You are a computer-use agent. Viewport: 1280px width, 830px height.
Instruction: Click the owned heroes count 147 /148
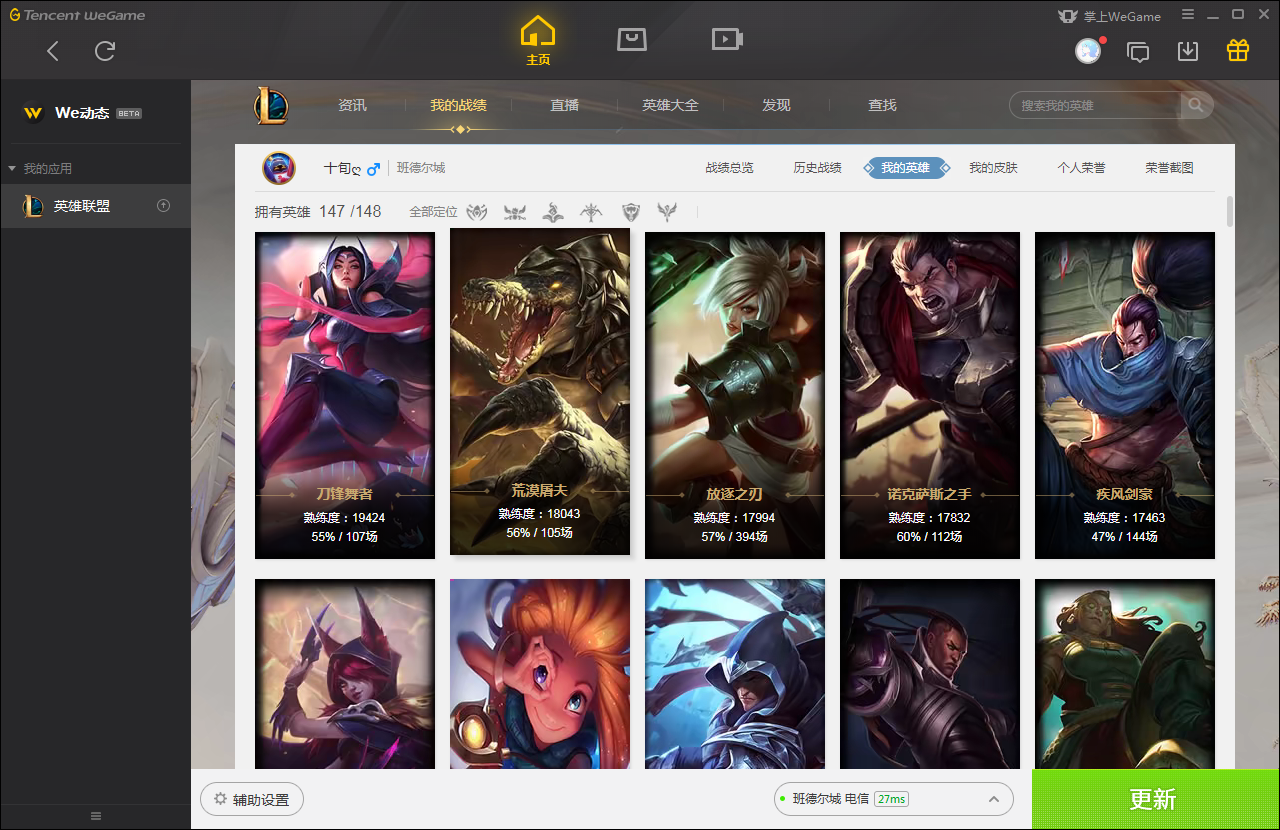click(350, 212)
